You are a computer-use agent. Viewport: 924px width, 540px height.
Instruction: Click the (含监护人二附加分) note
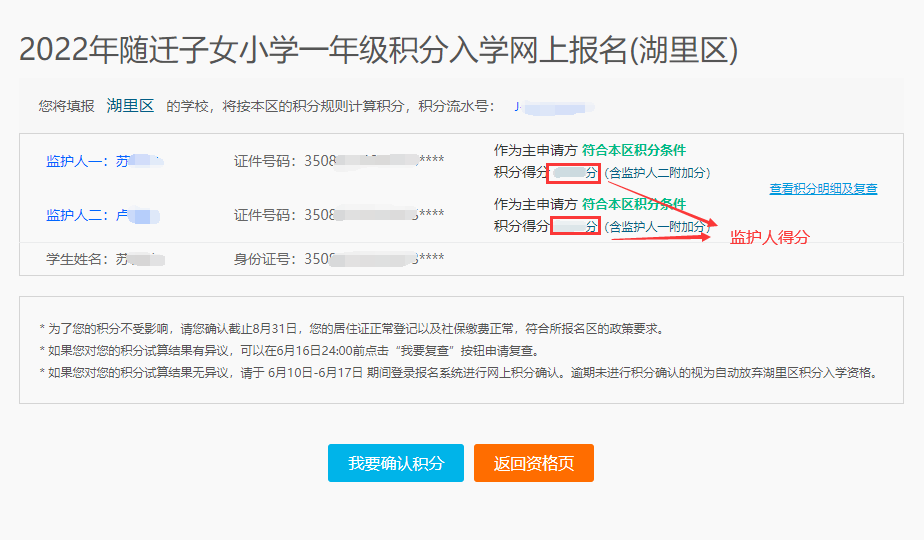[x=657, y=173]
